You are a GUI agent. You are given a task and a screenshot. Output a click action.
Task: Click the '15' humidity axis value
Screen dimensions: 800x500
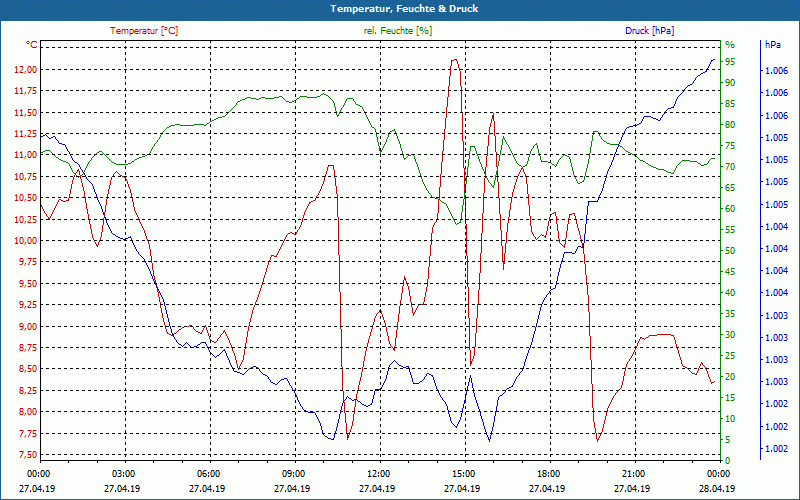pyautogui.click(x=730, y=398)
